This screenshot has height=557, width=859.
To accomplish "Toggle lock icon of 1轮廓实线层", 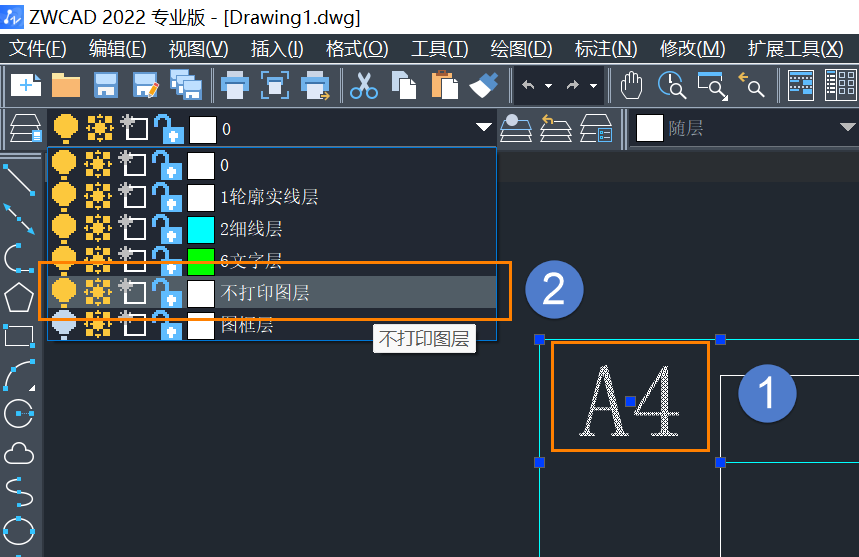I will point(167,197).
